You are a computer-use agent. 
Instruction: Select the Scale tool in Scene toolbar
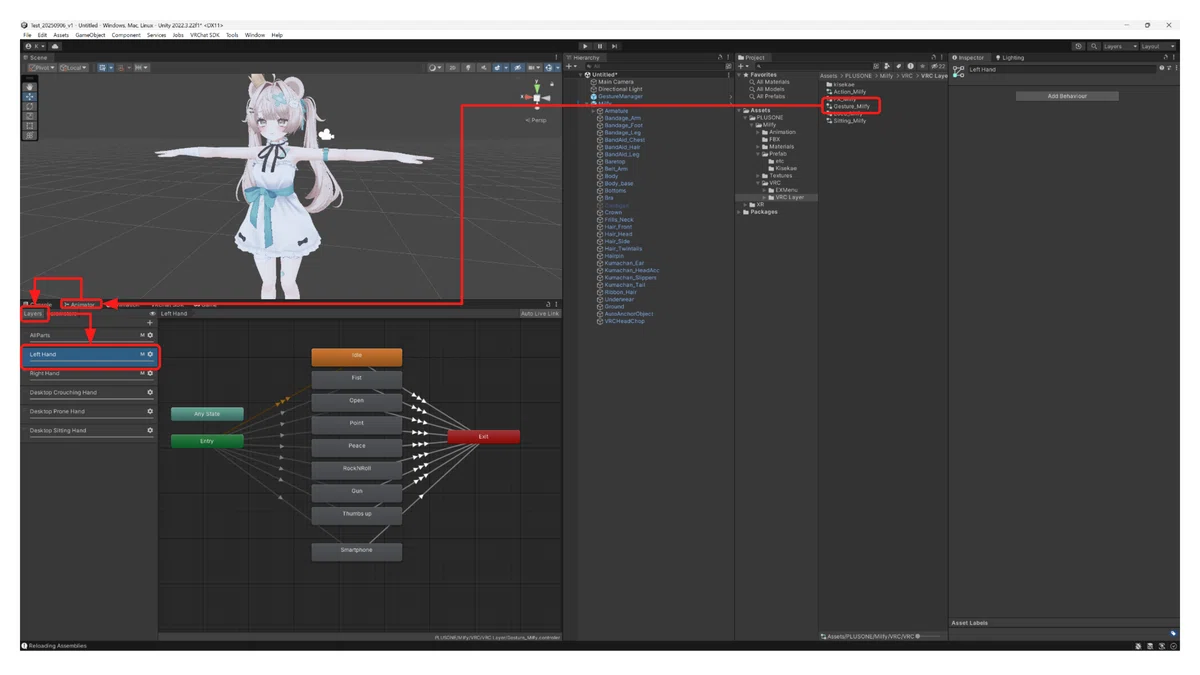pyautogui.click(x=30, y=116)
